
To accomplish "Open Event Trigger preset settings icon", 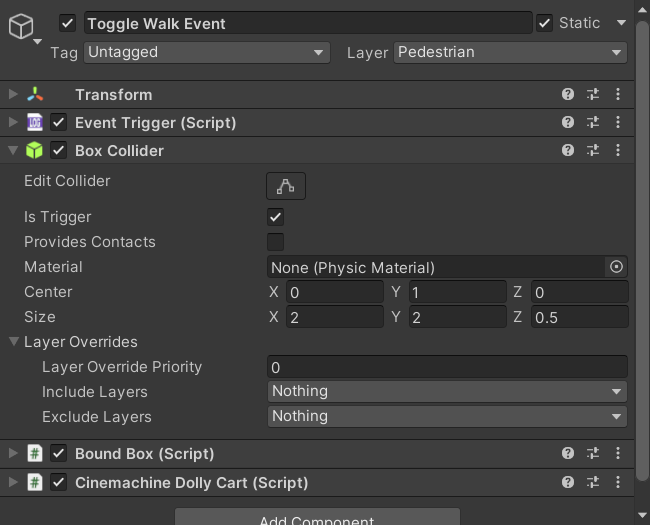I will 593,122.
